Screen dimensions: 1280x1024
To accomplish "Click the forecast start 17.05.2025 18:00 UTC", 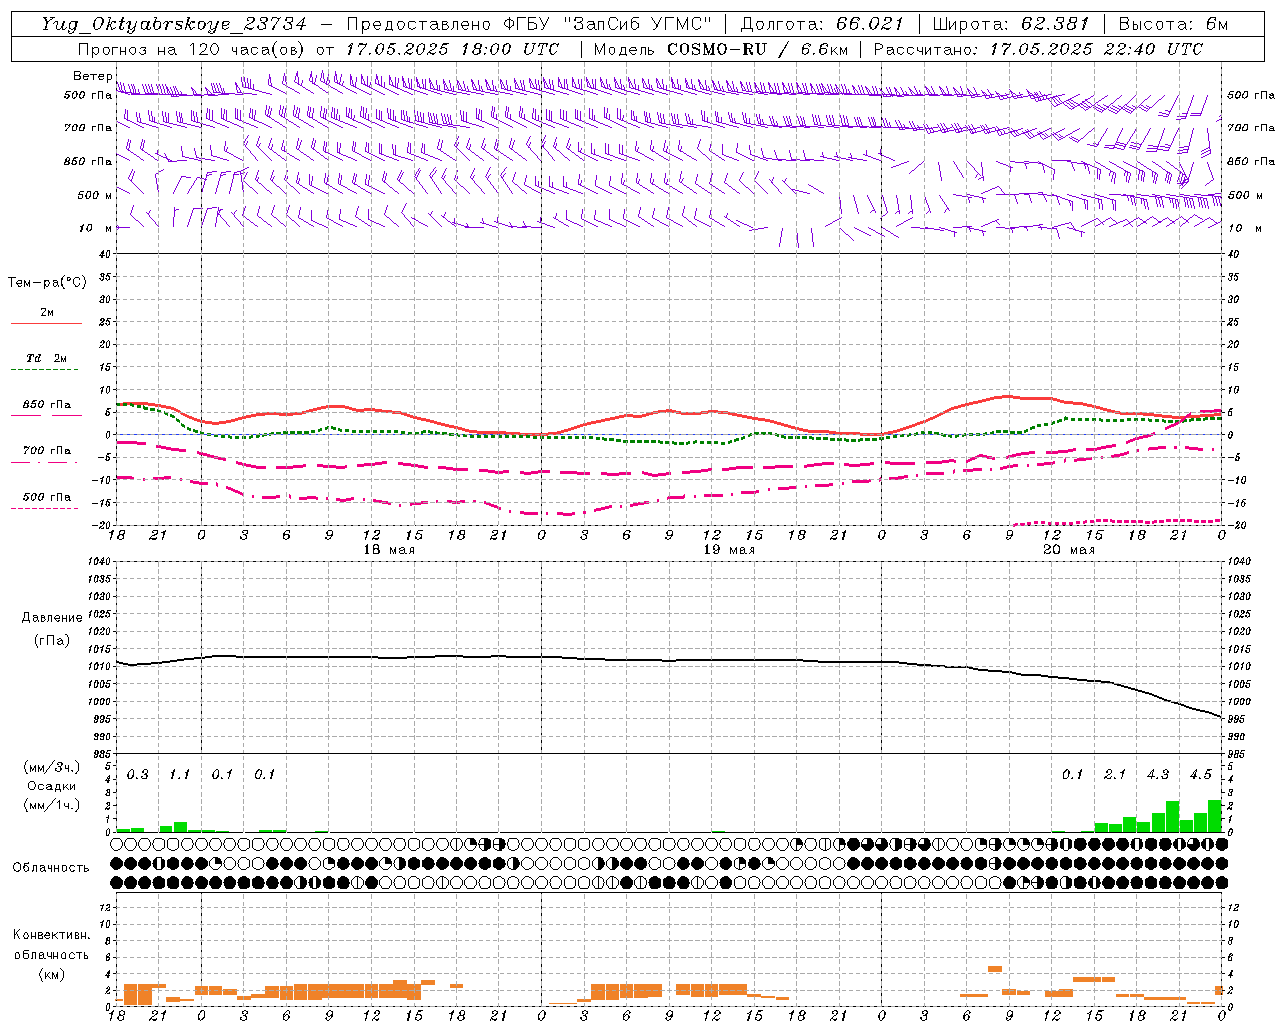I will [x=452, y=49].
